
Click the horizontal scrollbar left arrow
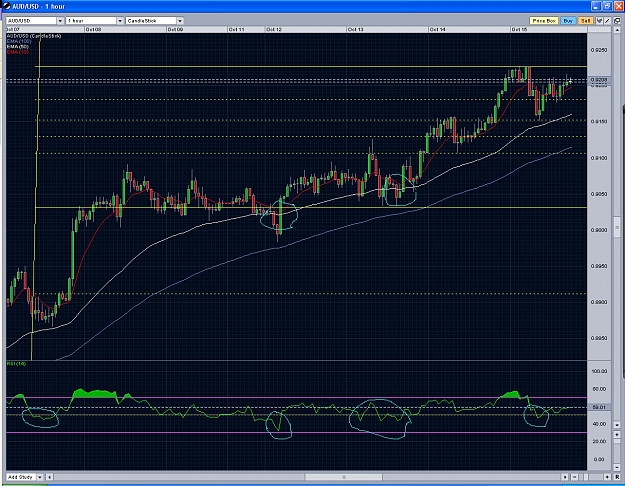tap(49, 477)
